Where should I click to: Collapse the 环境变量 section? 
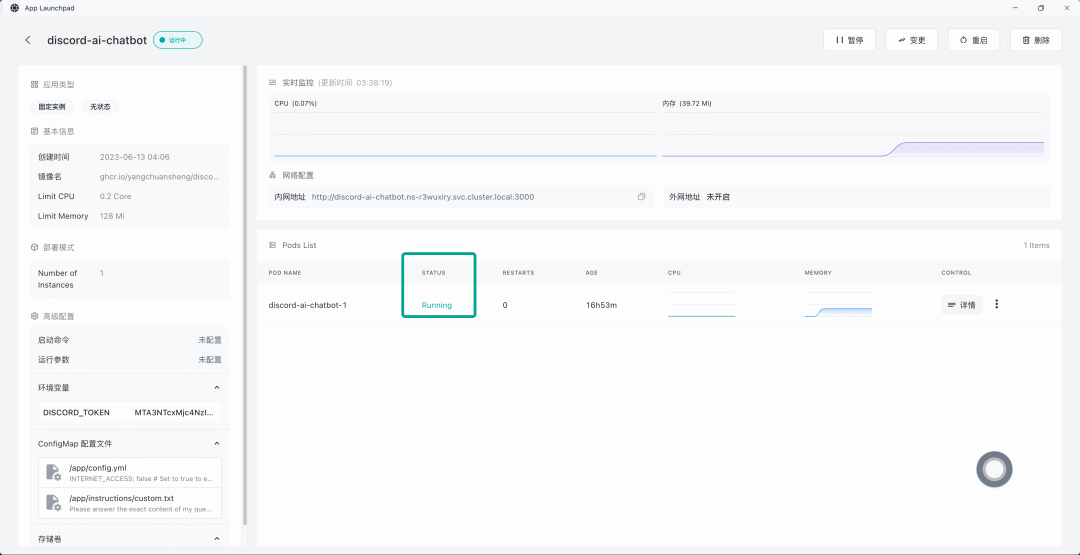click(x=217, y=388)
